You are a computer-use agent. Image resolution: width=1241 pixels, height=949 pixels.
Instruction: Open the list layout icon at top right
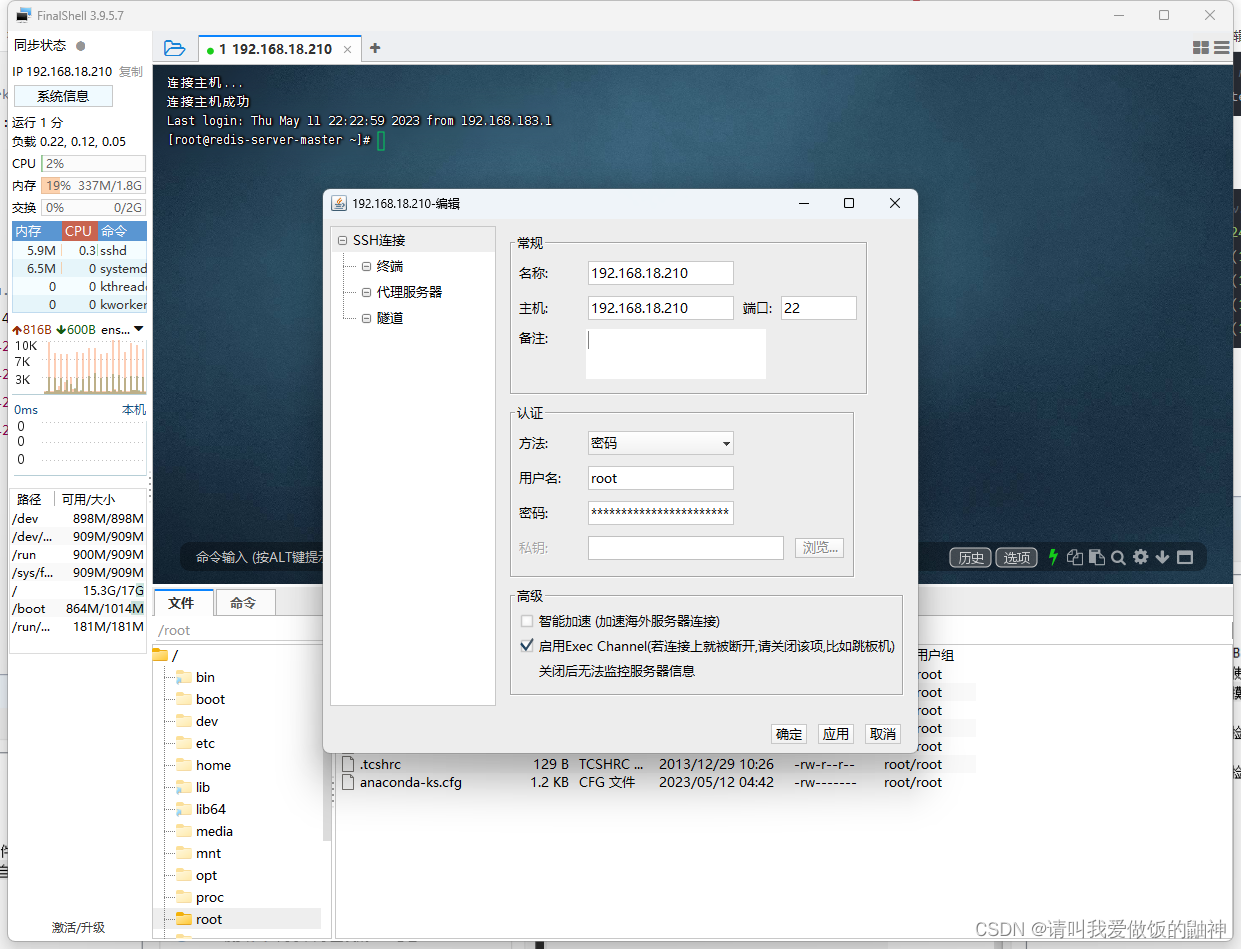(x=1221, y=47)
